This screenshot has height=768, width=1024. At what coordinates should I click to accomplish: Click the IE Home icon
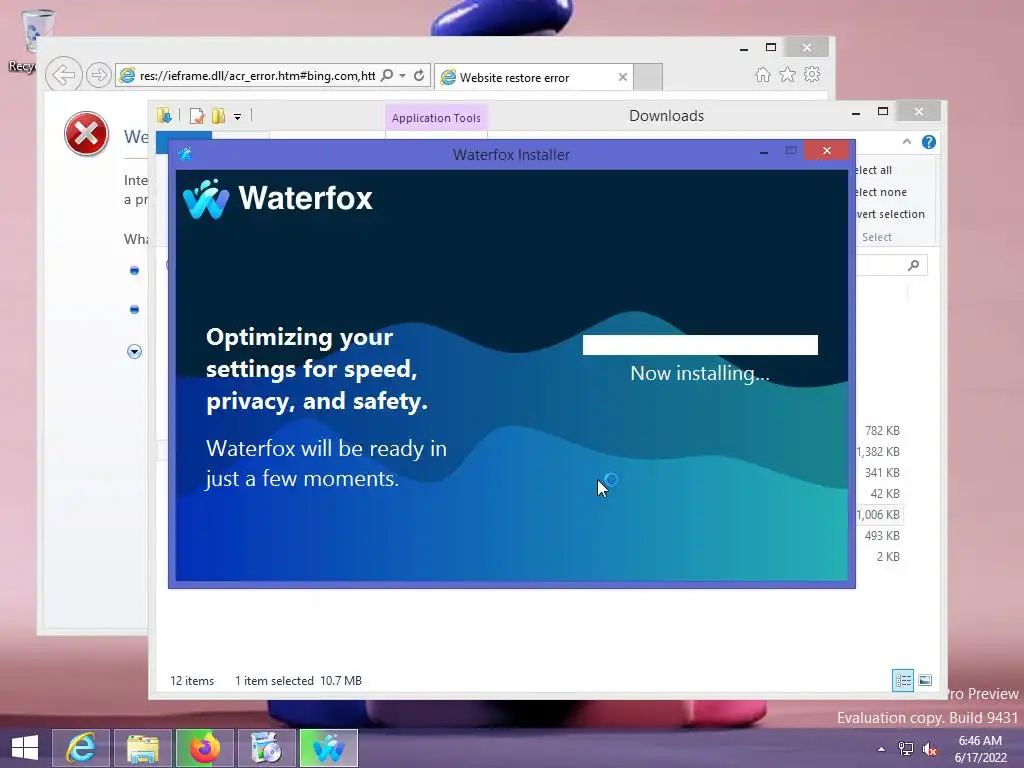[763, 74]
